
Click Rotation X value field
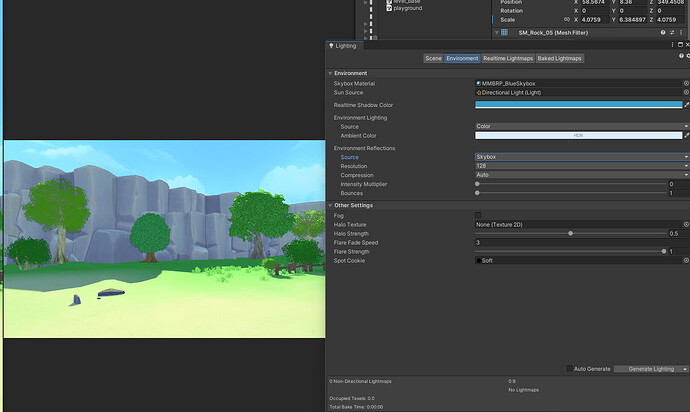coord(595,11)
